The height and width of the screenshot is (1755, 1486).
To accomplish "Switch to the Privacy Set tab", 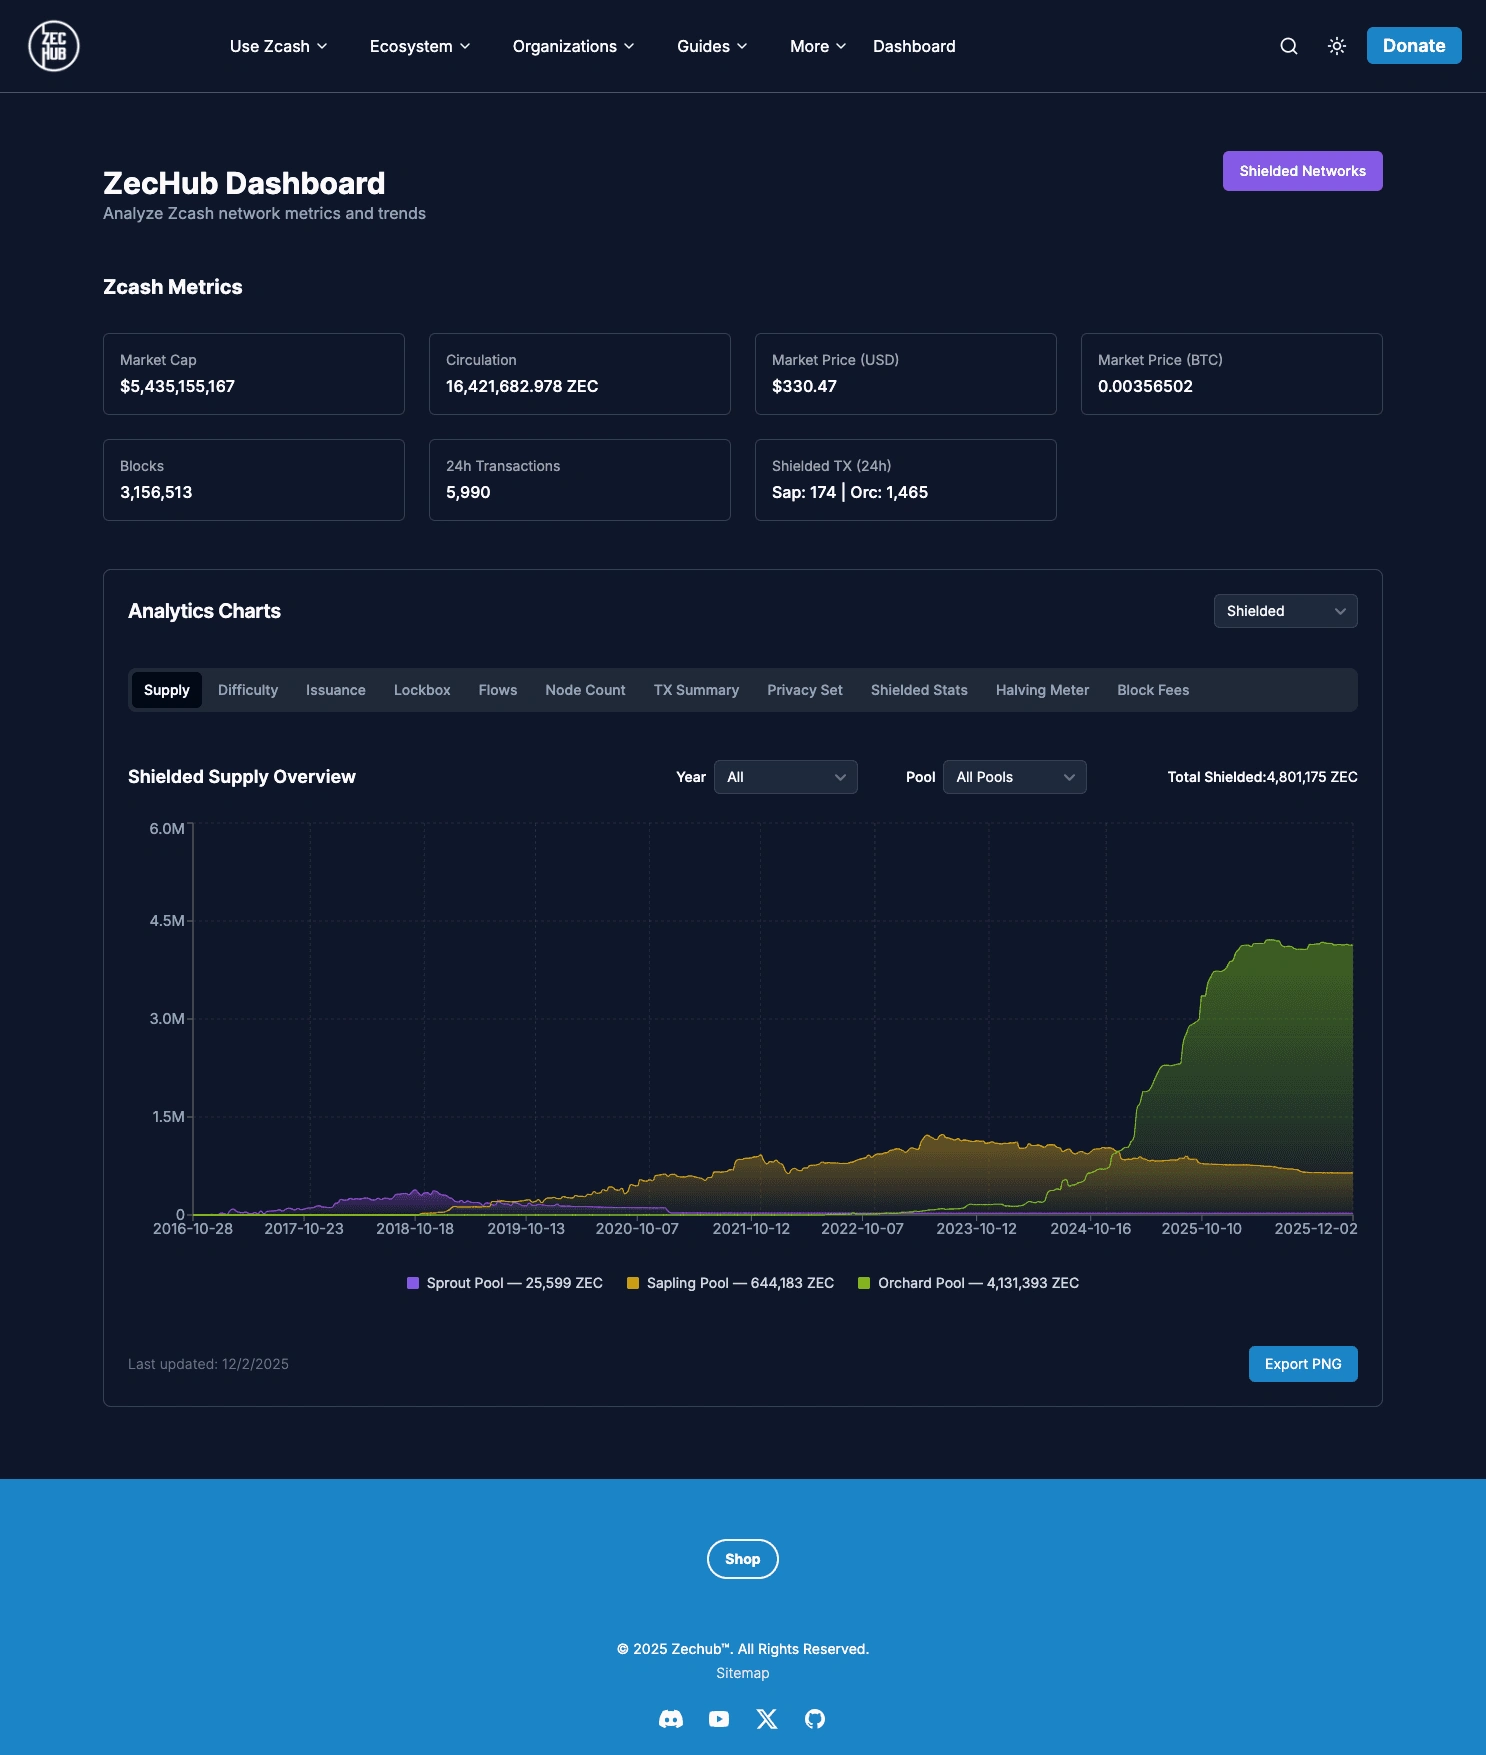I will coord(805,690).
